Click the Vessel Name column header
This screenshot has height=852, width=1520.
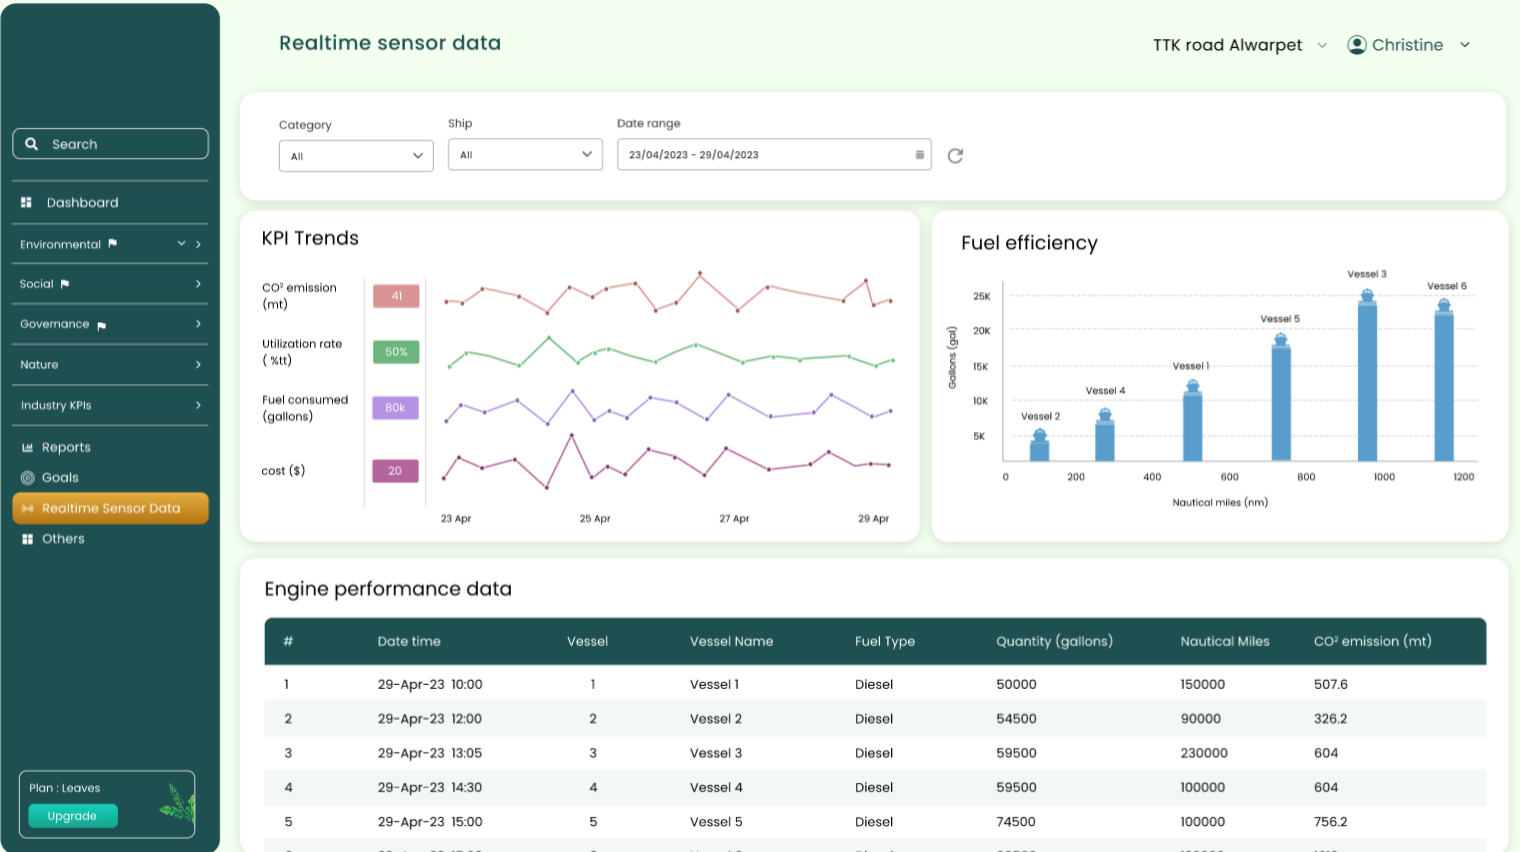point(731,642)
